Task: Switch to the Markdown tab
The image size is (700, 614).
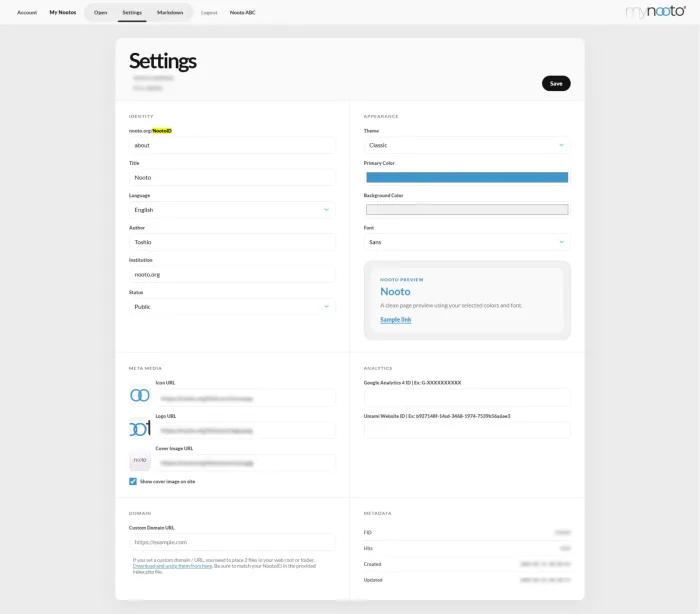Action: point(170,13)
